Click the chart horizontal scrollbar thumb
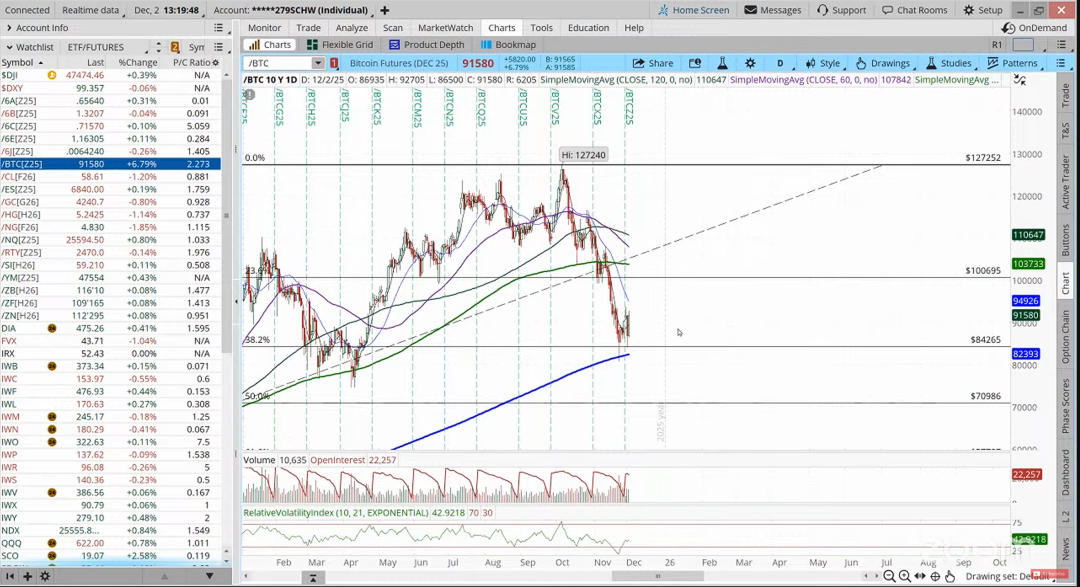1080x587 pixels. coord(658,576)
